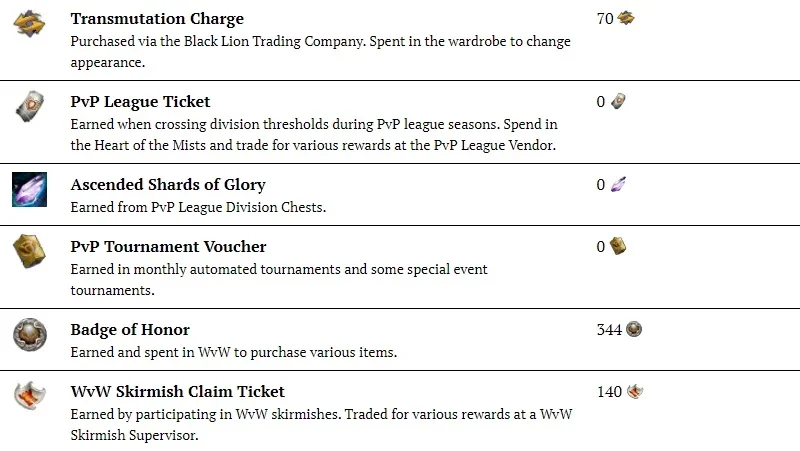
Task: Open the Transmutation Charge title
Action: click(157, 19)
